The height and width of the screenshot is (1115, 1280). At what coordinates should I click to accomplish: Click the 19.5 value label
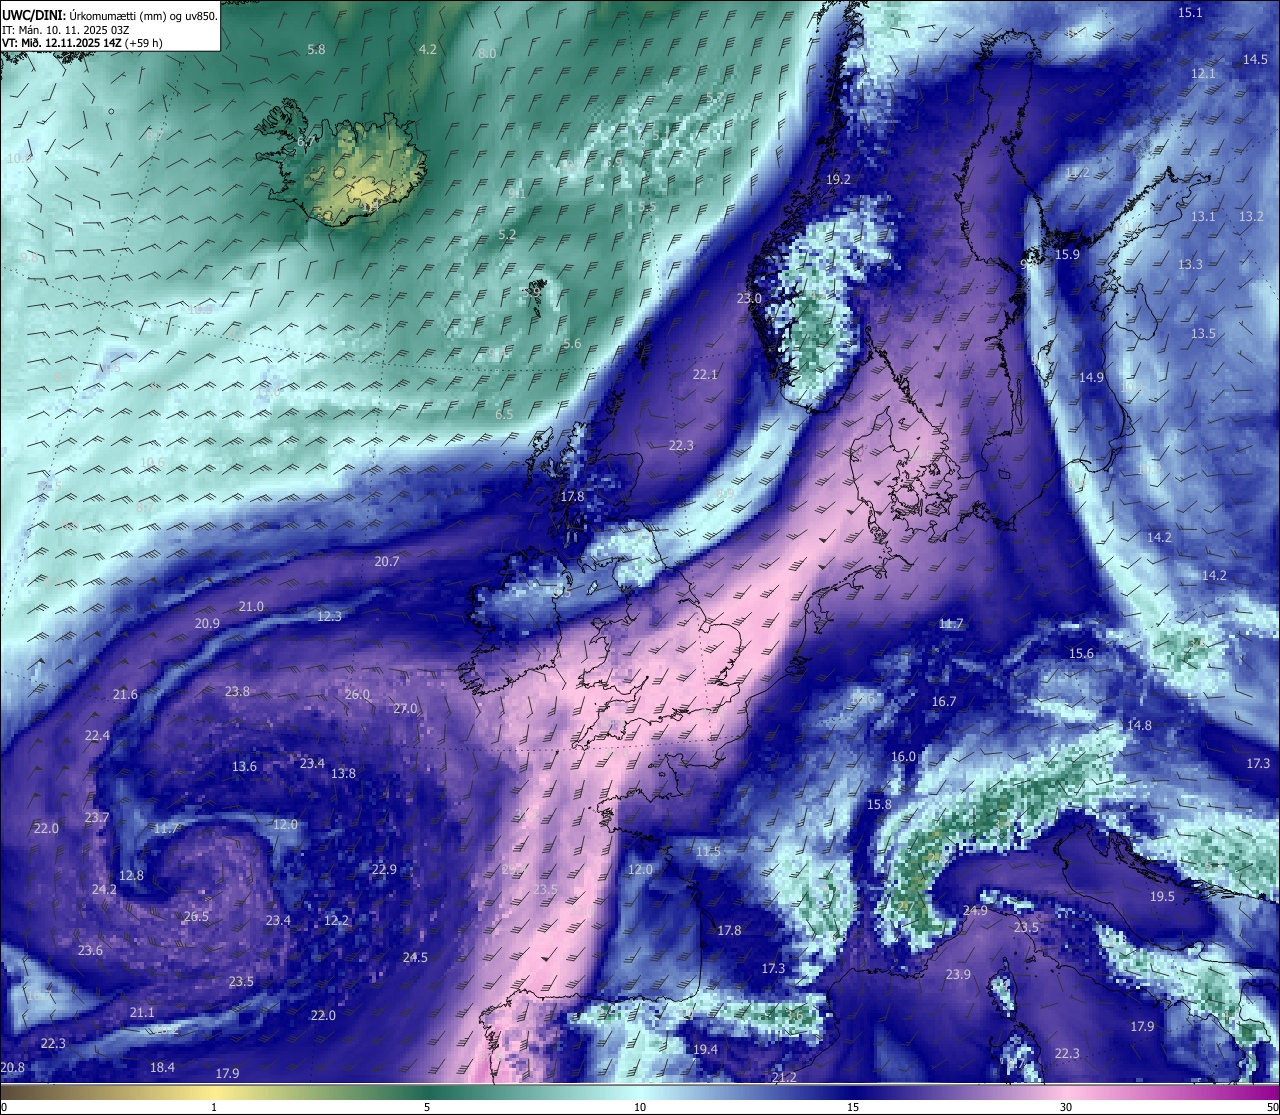tap(1162, 896)
